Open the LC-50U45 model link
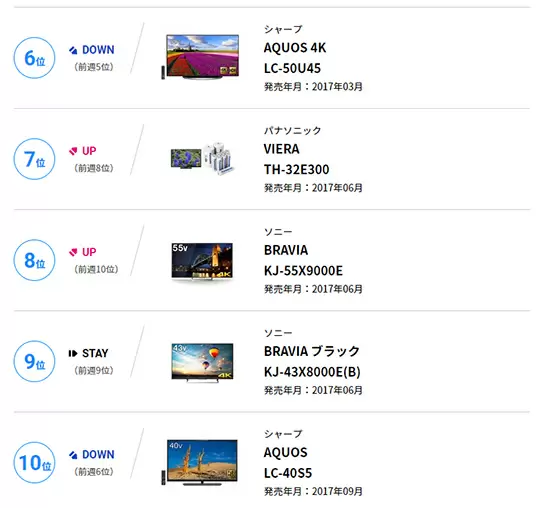Screen dimensions: 550x508 pos(292,68)
